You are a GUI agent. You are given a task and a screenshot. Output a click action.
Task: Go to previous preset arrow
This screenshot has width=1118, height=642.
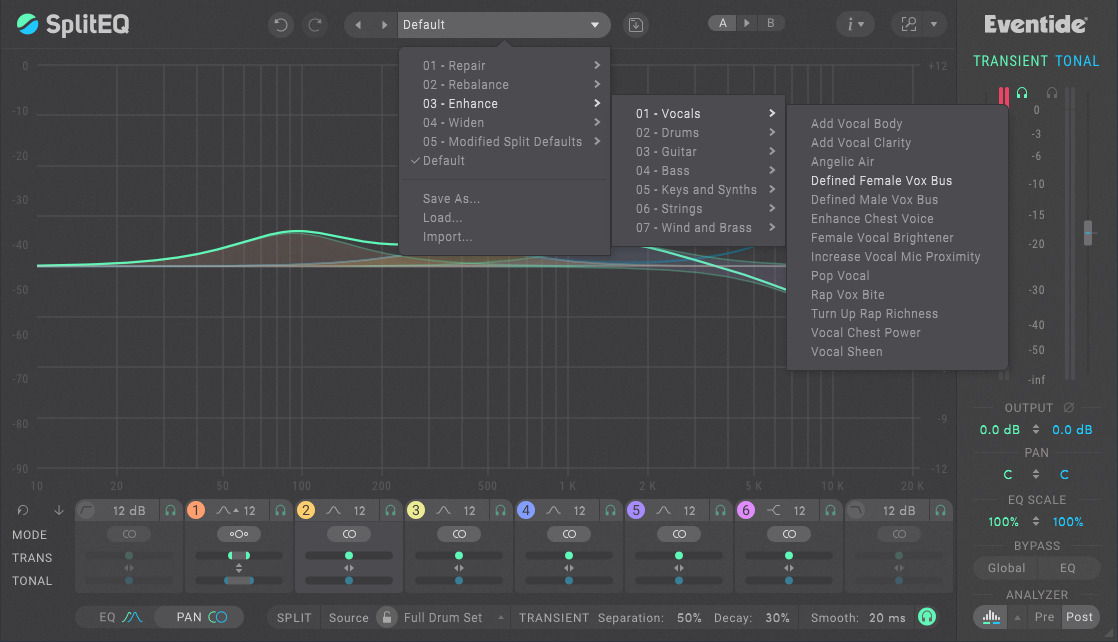(x=358, y=25)
